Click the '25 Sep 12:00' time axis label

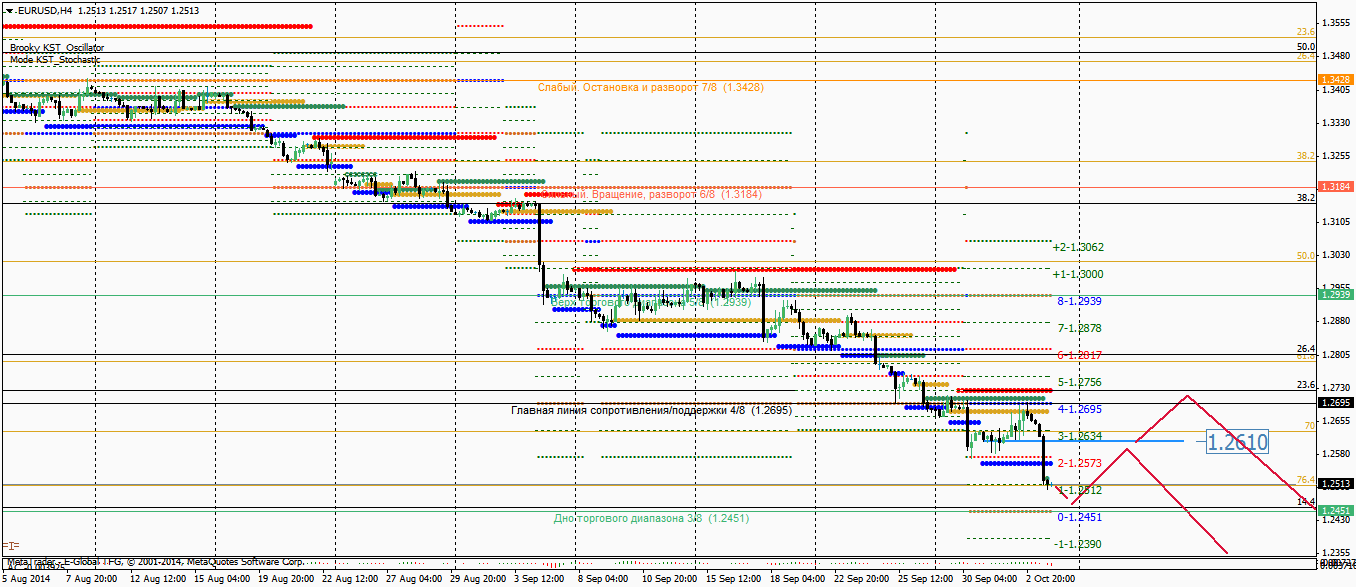click(x=925, y=579)
